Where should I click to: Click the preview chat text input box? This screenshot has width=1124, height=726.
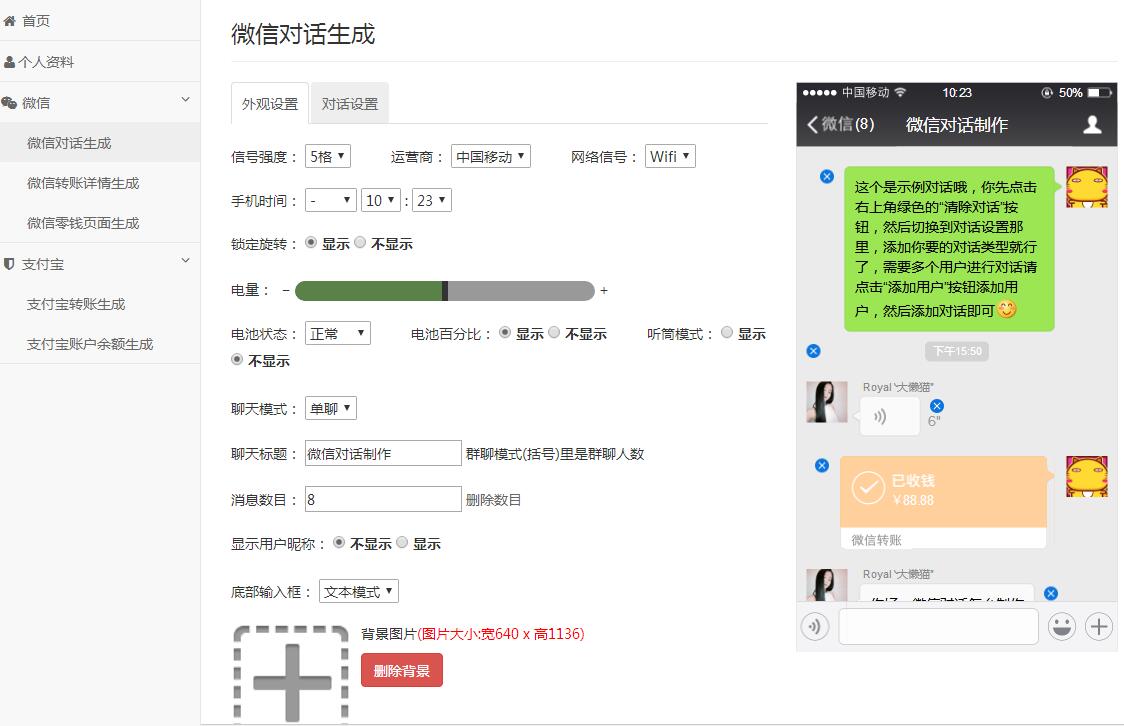[938, 626]
